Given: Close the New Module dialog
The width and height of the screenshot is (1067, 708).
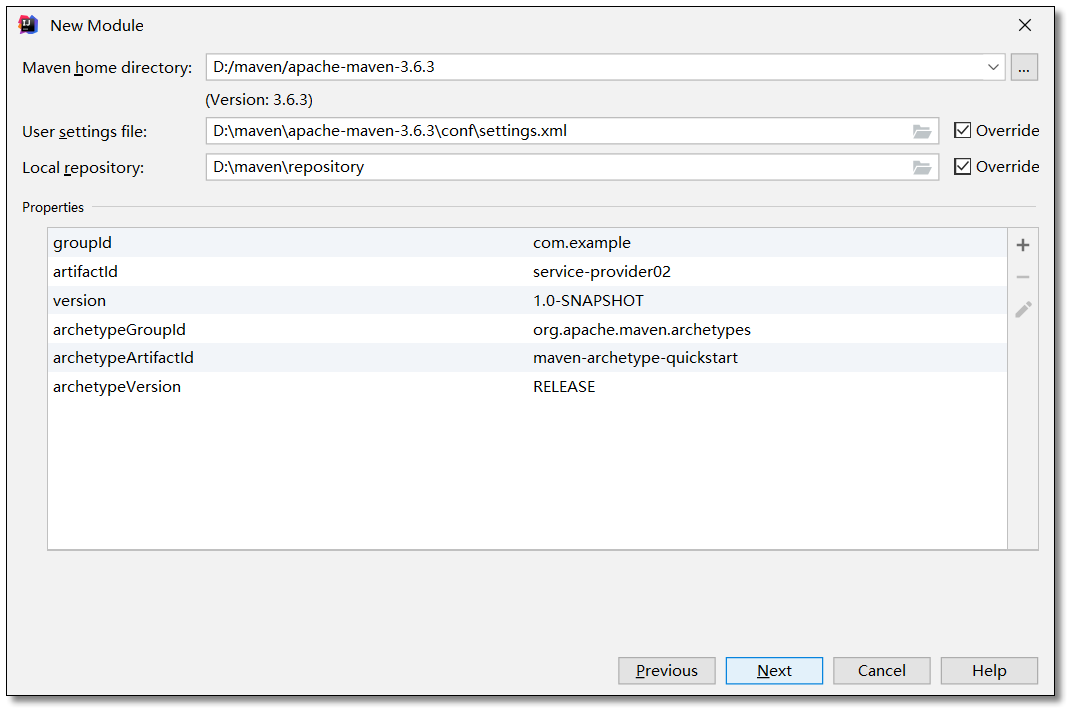Looking at the screenshot, I should [1024, 25].
